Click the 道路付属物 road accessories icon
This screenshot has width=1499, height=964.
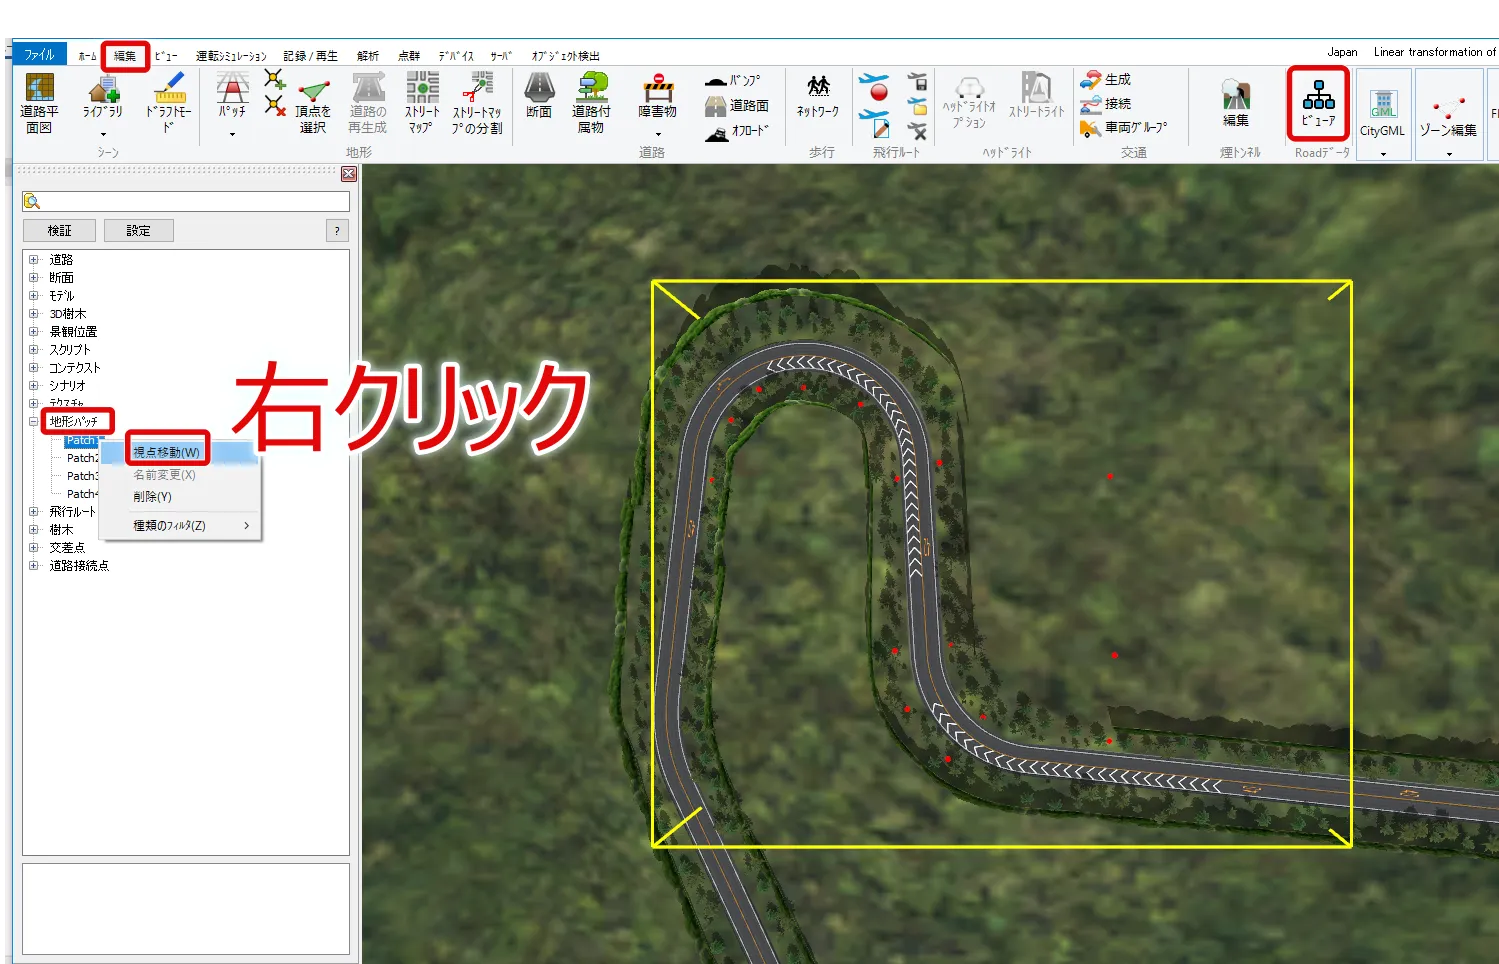coord(590,102)
